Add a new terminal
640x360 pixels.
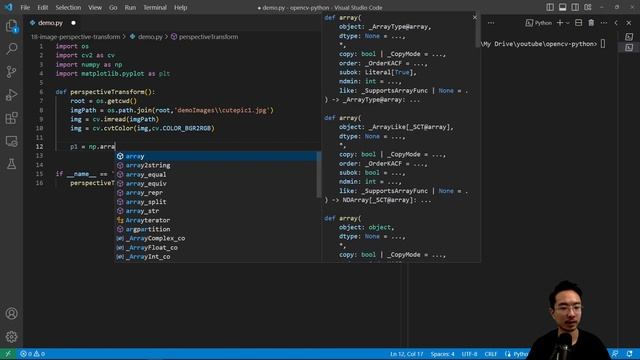pyautogui.click(x=560, y=23)
